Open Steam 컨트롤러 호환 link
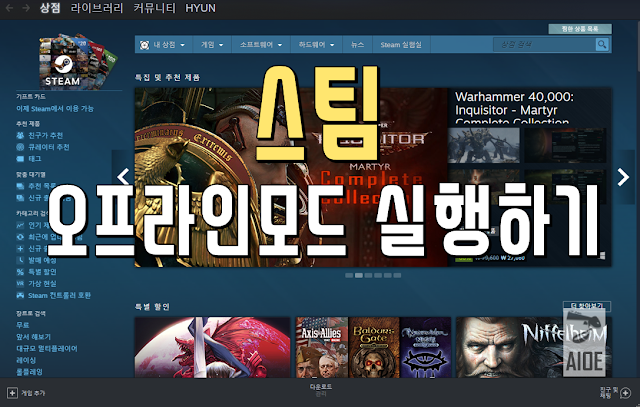The image size is (640, 407). pyautogui.click(x=59, y=295)
